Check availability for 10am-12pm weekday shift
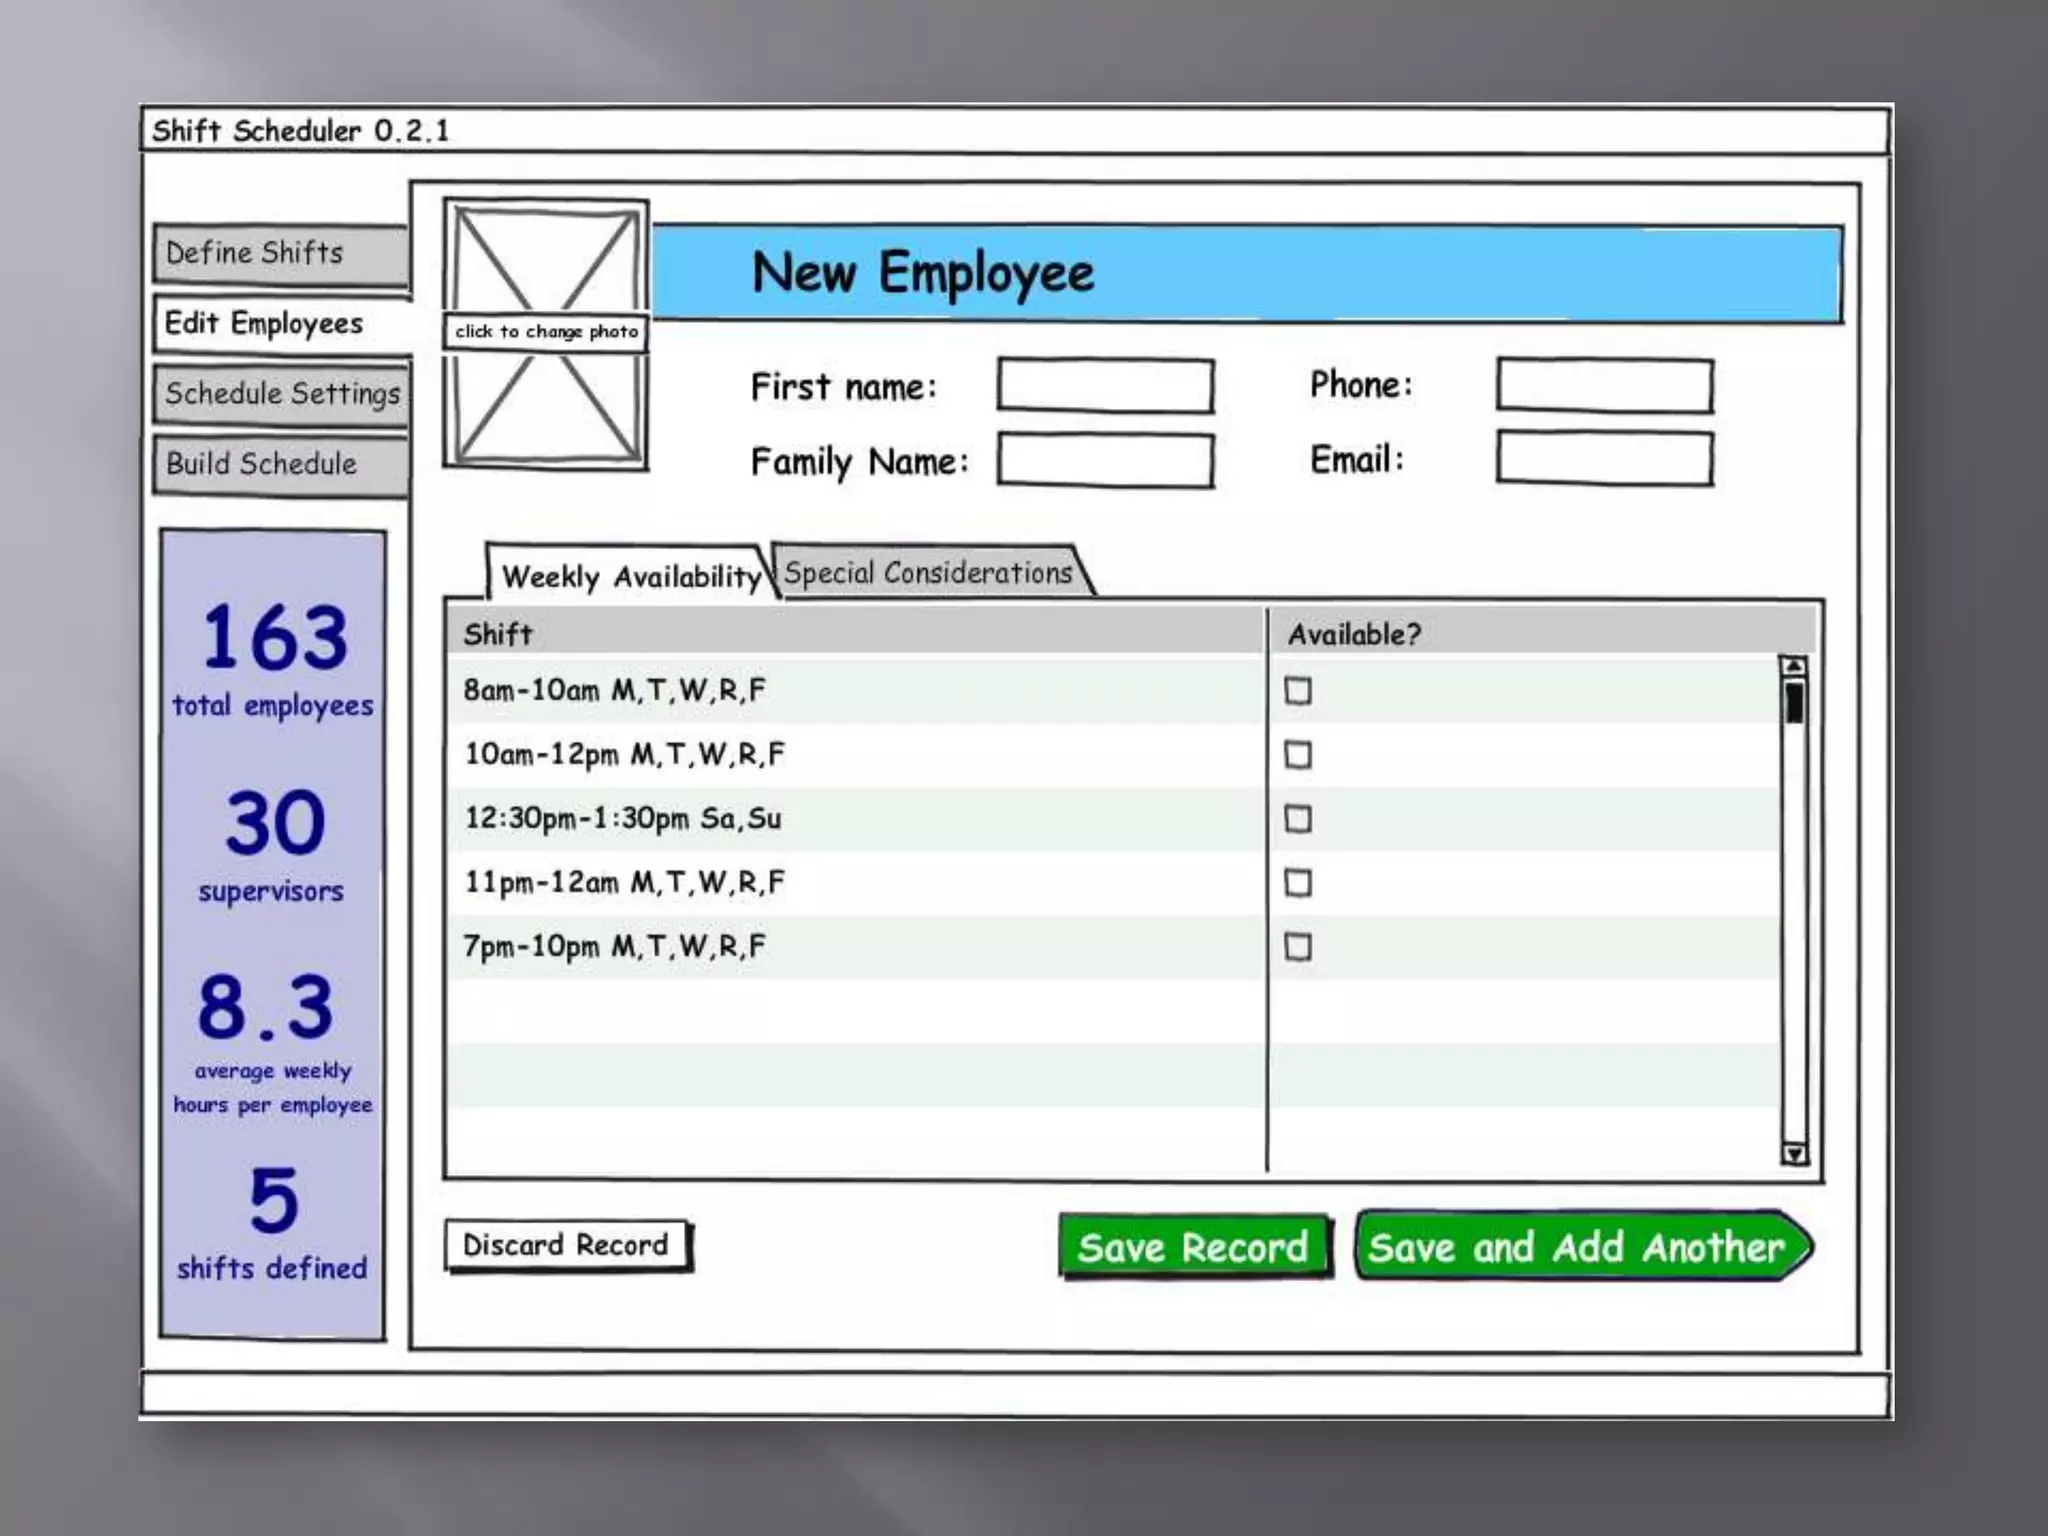The height and width of the screenshot is (1536, 2048). 1298,755
